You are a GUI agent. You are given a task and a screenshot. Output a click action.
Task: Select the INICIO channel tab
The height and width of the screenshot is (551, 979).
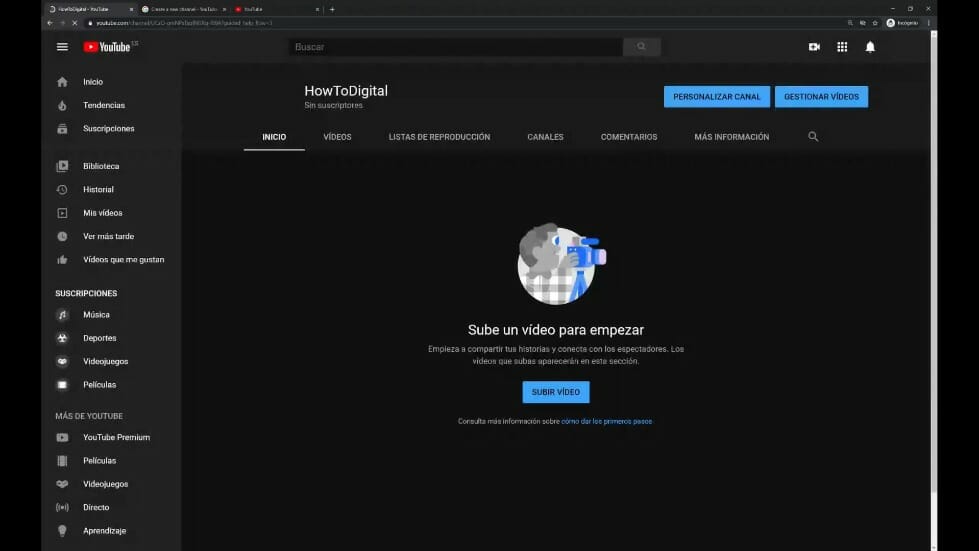[x=274, y=137]
